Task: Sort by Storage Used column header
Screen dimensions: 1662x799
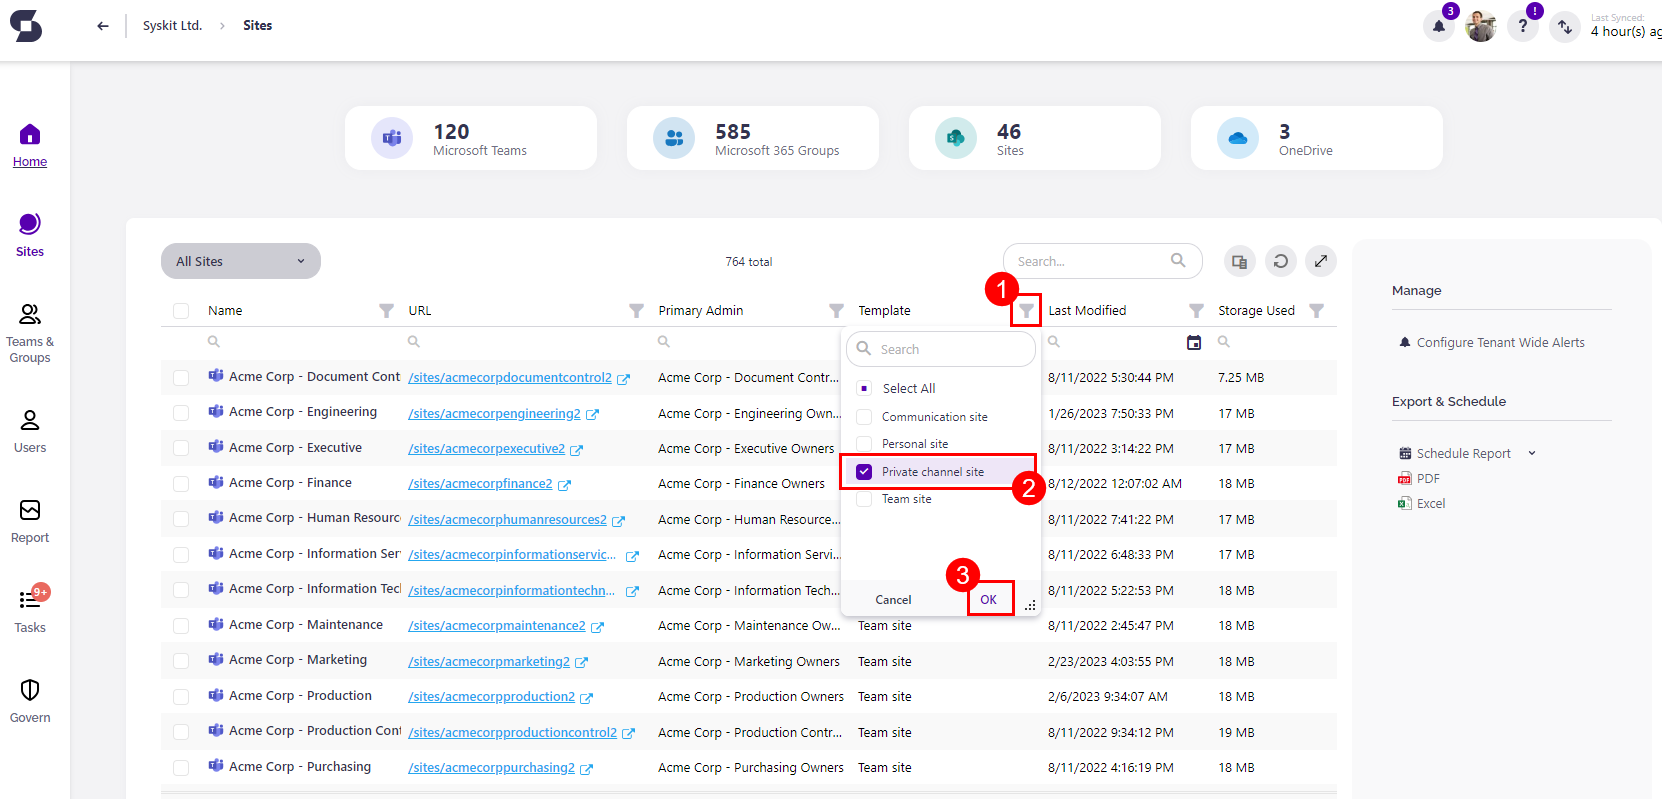Action: (x=1256, y=311)
